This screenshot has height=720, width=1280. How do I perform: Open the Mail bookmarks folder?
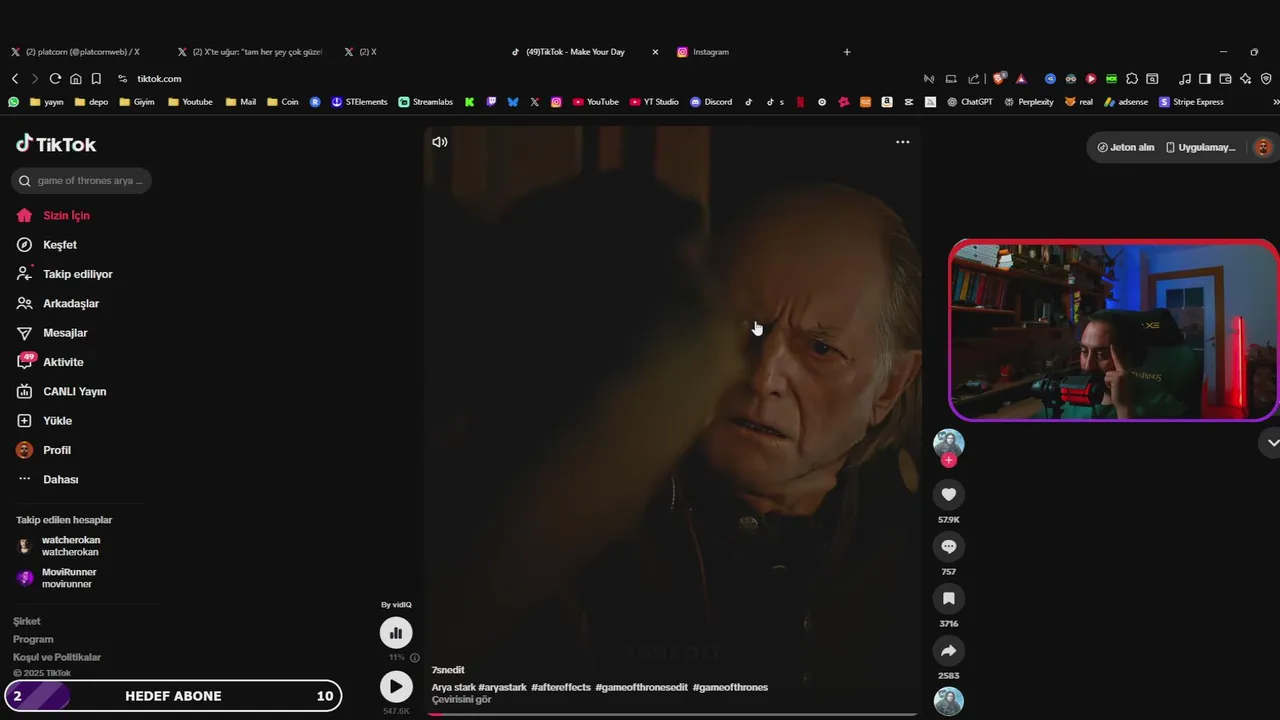pyautogui.click(x=241, y=102)
